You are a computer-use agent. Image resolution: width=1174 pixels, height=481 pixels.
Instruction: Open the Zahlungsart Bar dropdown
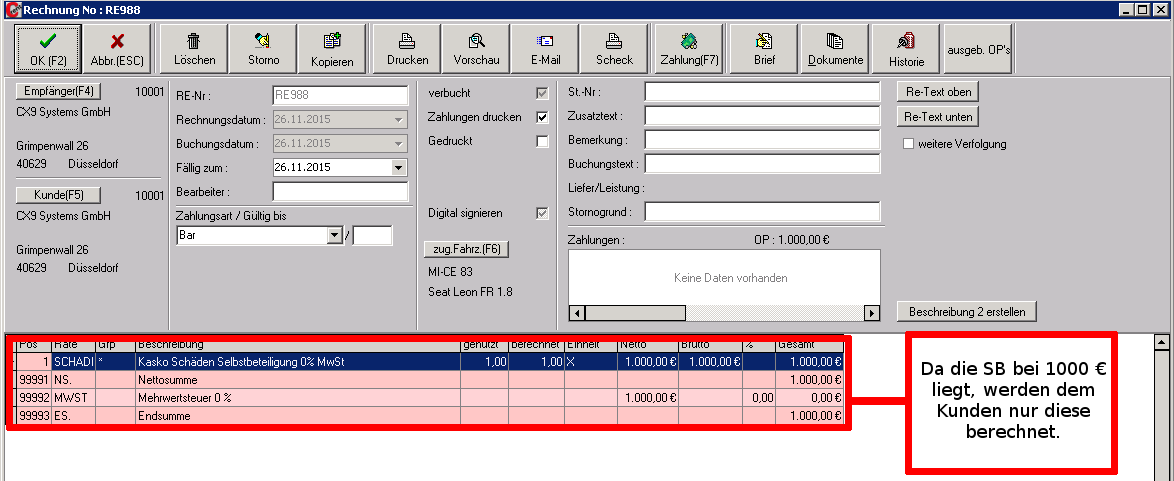click(x=334, y=236)
